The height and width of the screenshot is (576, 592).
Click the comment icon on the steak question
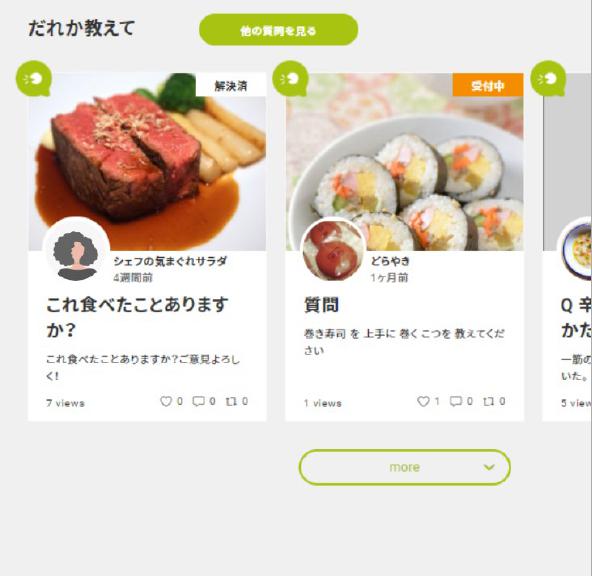point(199,401)
